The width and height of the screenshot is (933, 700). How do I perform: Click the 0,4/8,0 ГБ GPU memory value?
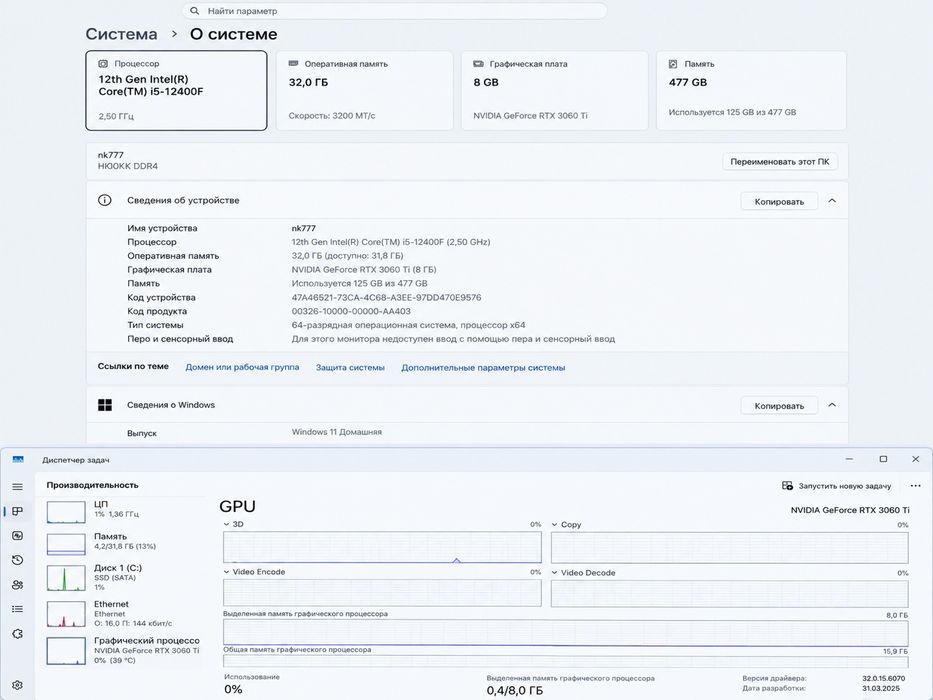[x=514, y=690]
